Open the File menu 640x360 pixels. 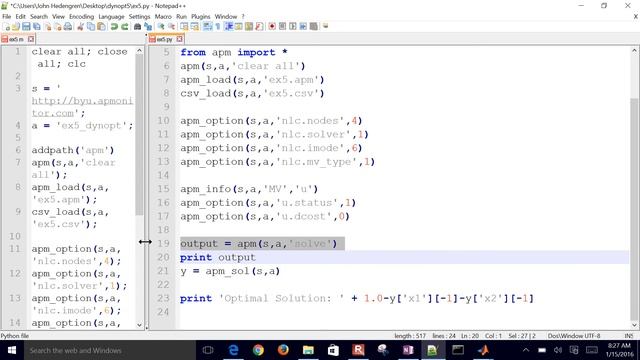7,16
